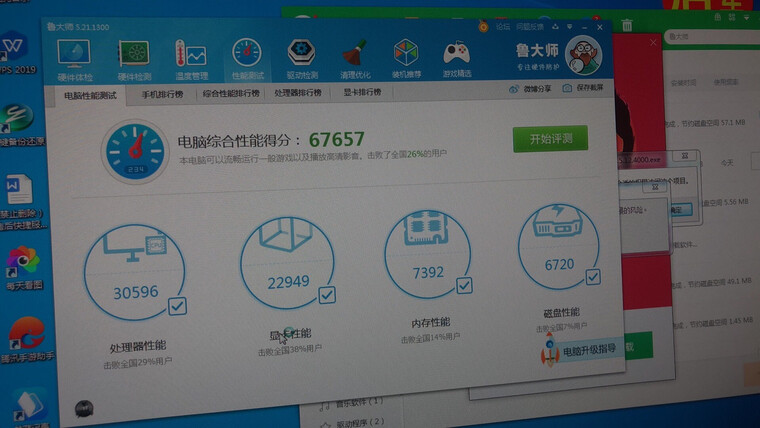Image resolution: width=760 pixels, height=428 pixels.
Task: Close the red promo panel
Action: tap(653, 42)
